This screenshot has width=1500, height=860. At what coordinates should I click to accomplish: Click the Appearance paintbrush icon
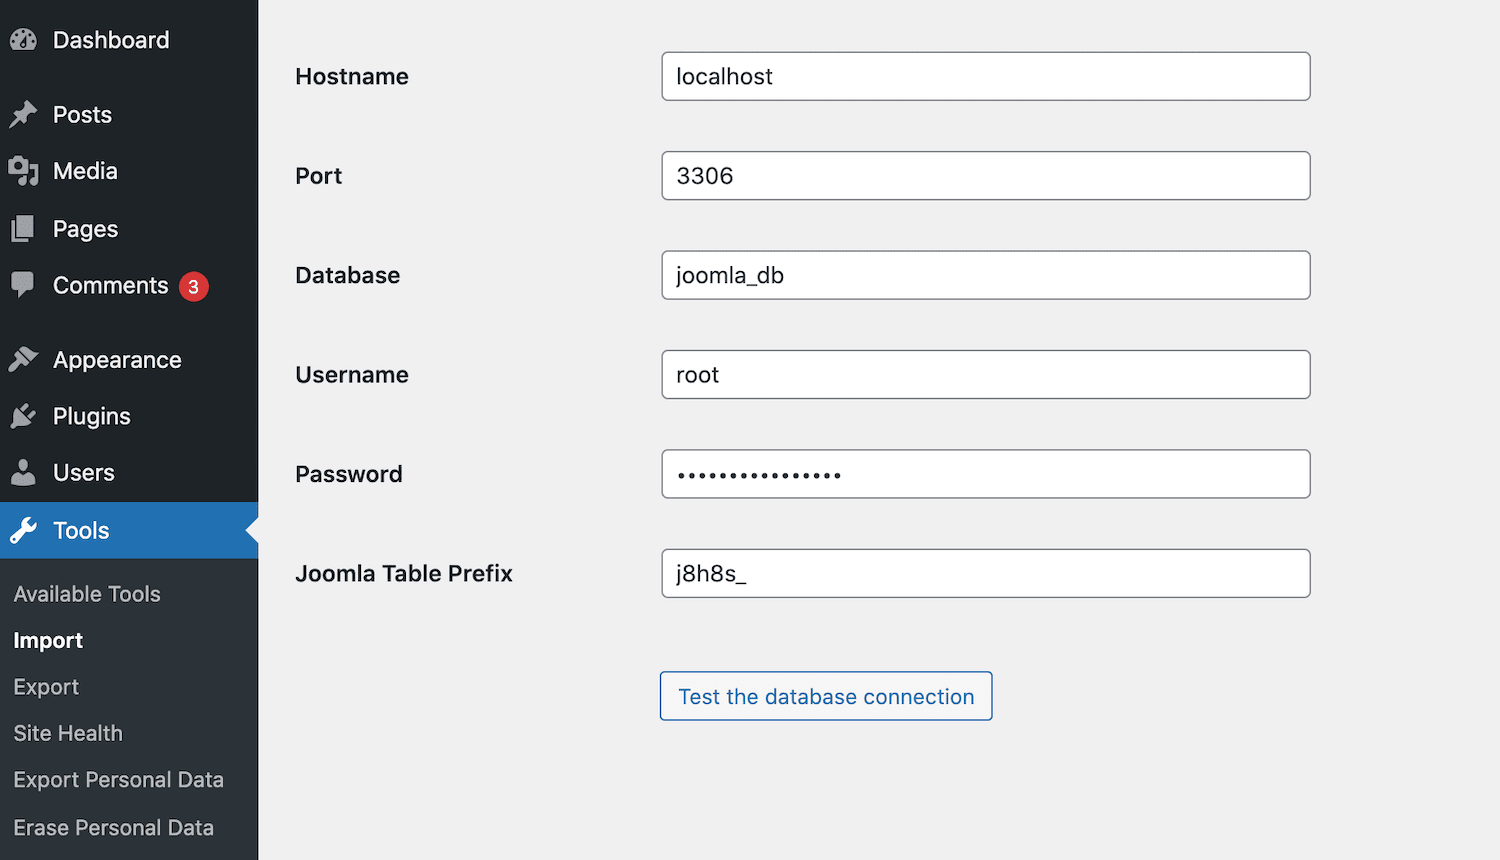point(23,360)
